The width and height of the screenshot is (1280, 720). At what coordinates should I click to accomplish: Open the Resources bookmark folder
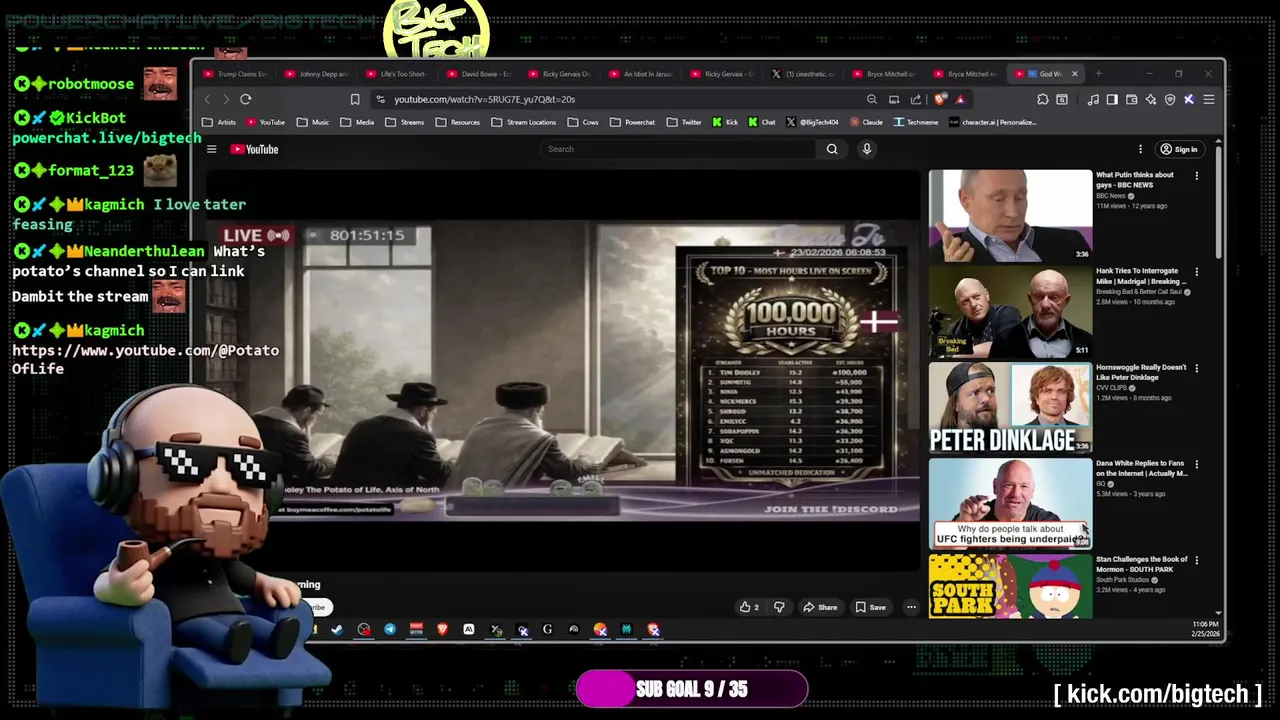coord(458,122)
